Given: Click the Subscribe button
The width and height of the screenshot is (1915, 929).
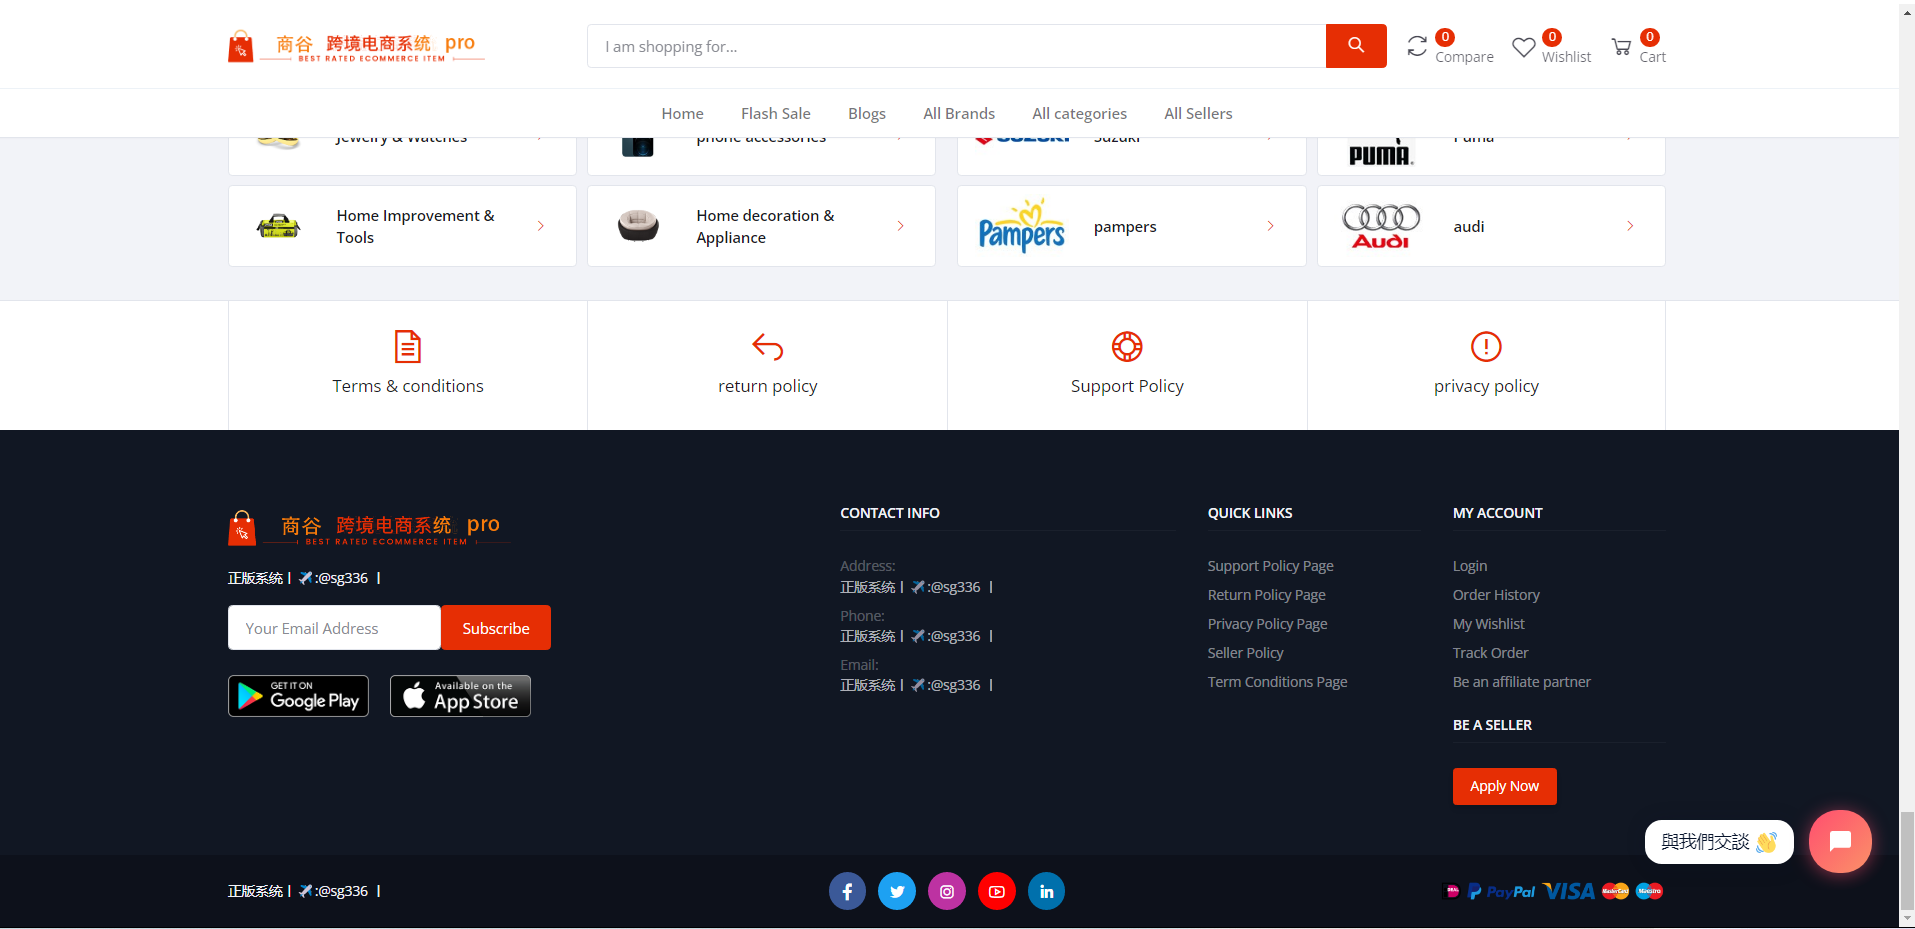Looking at the screenshot, I should point(495,627).
